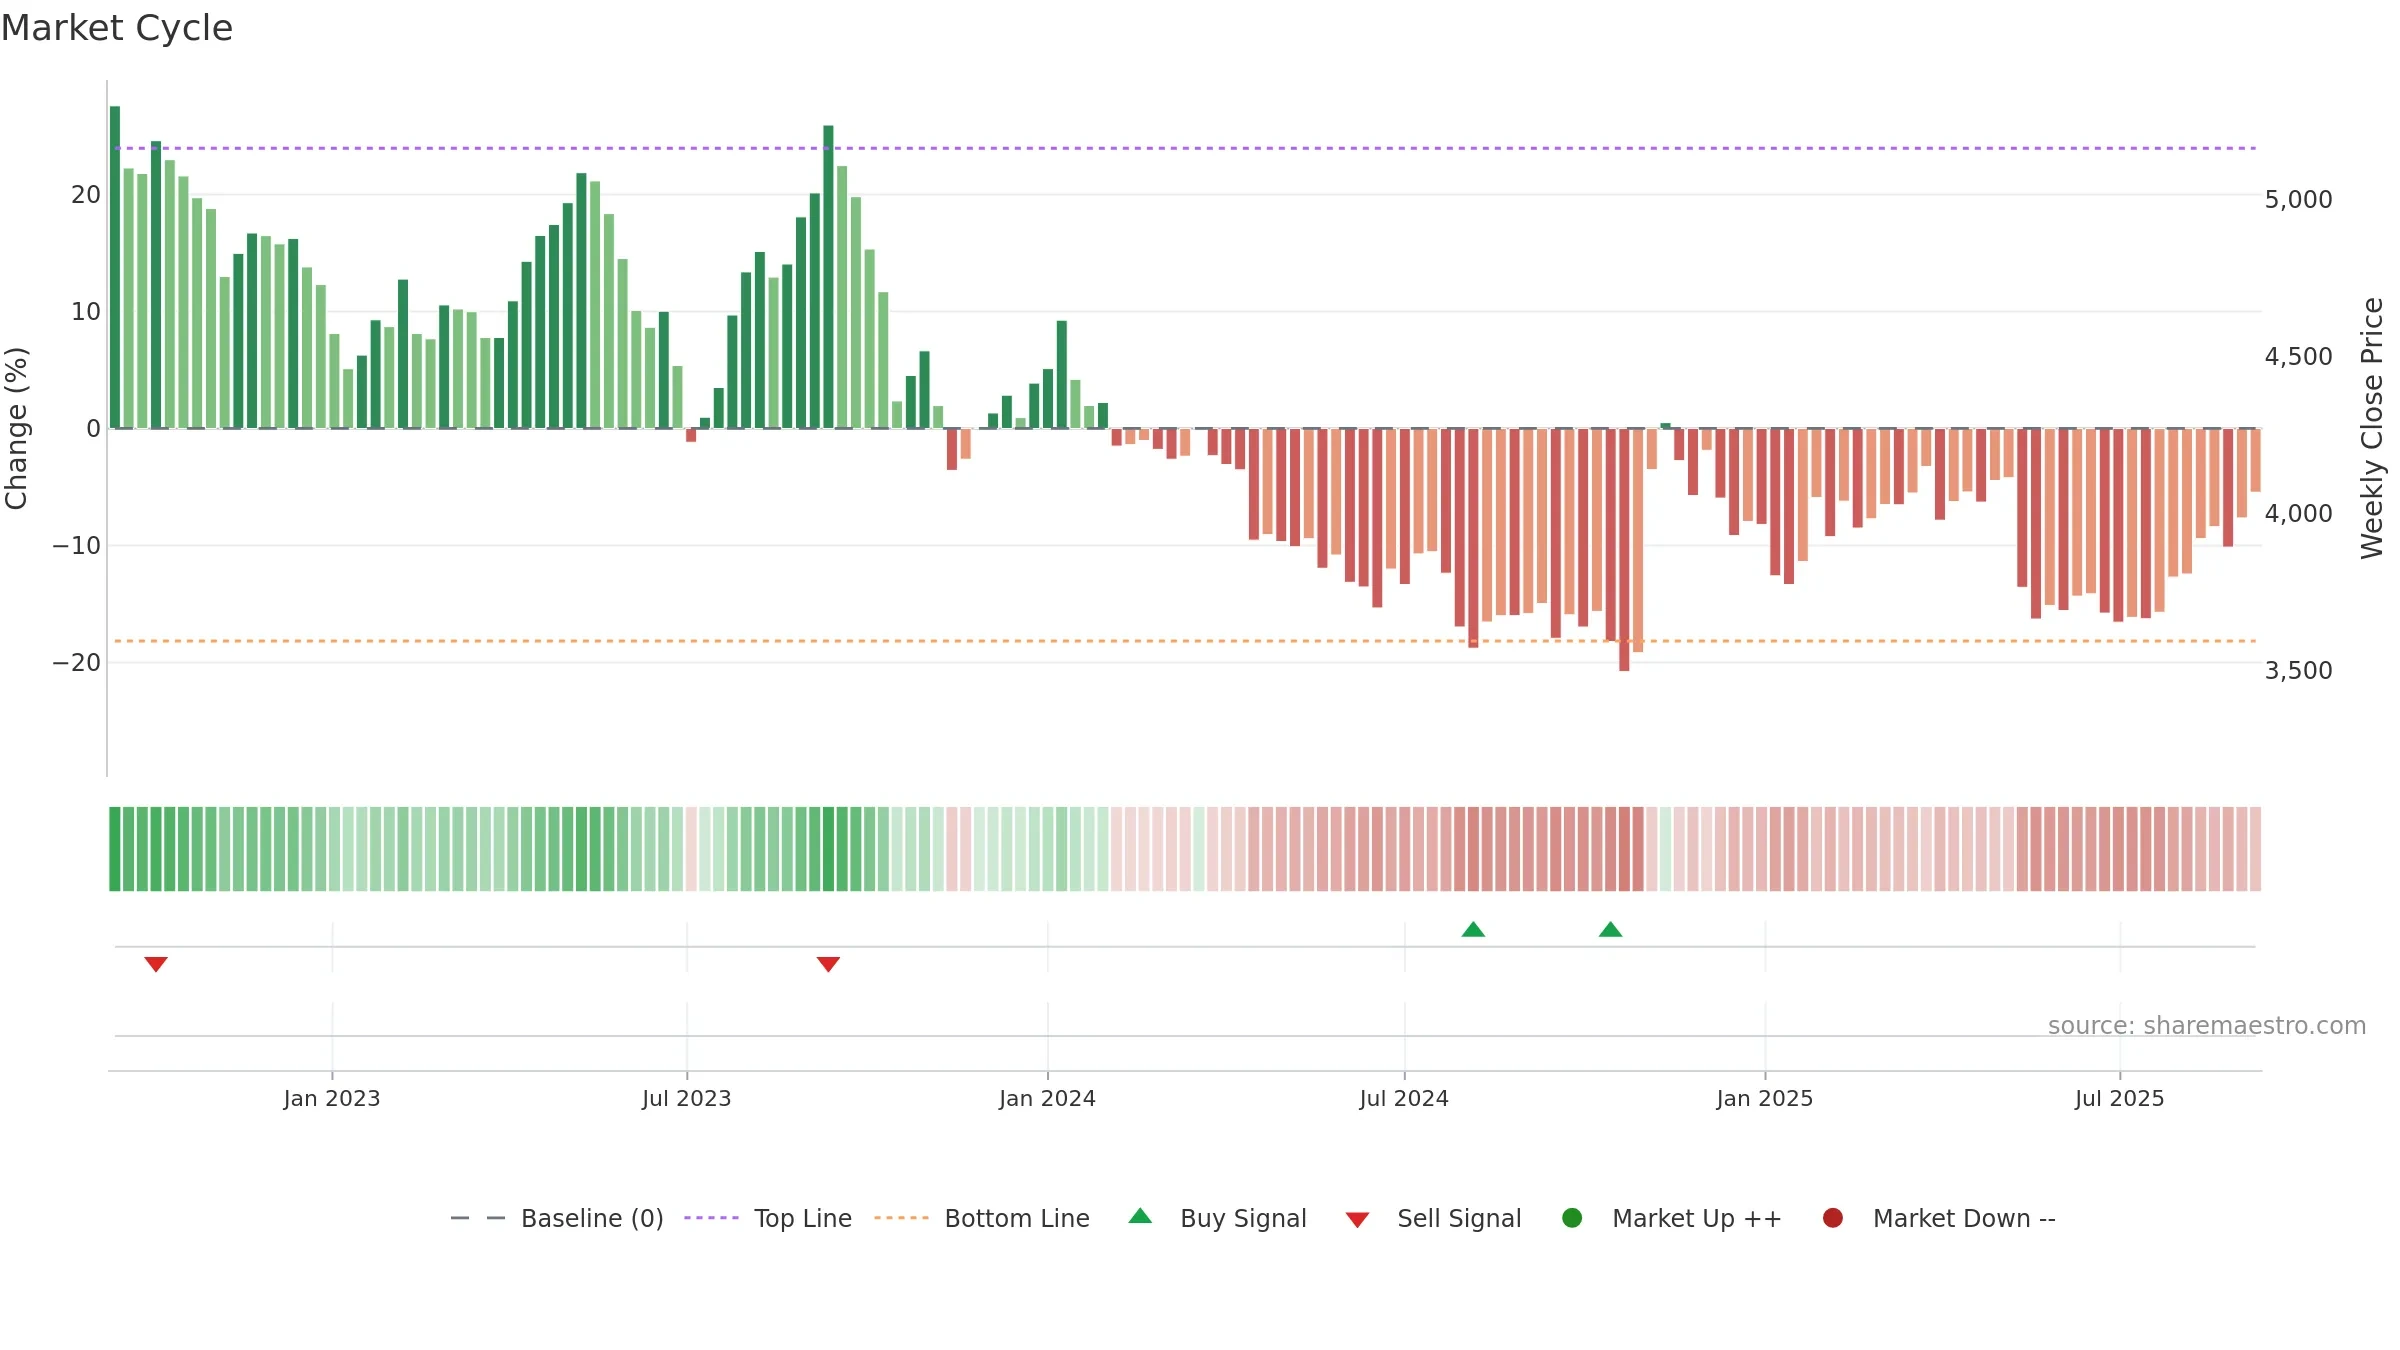
Task: Click the Change (%) axis title
Action: point(16,428)
